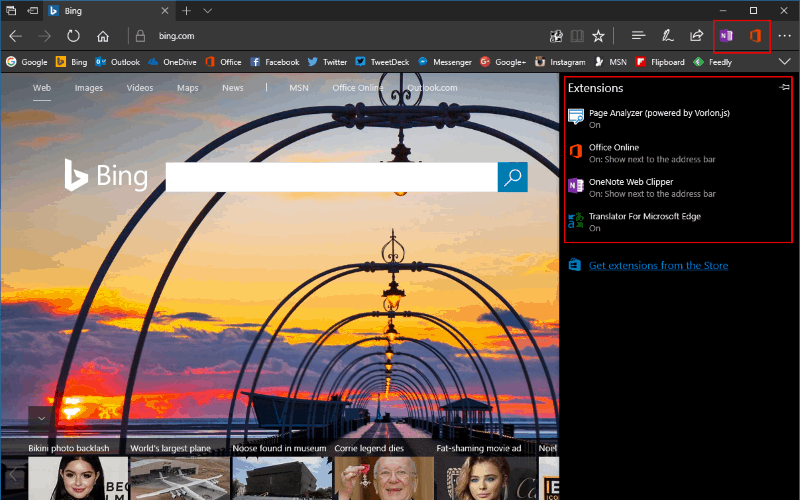800x500 pixels.
Task: Share this page via share icon
Action: coord(696,36)
